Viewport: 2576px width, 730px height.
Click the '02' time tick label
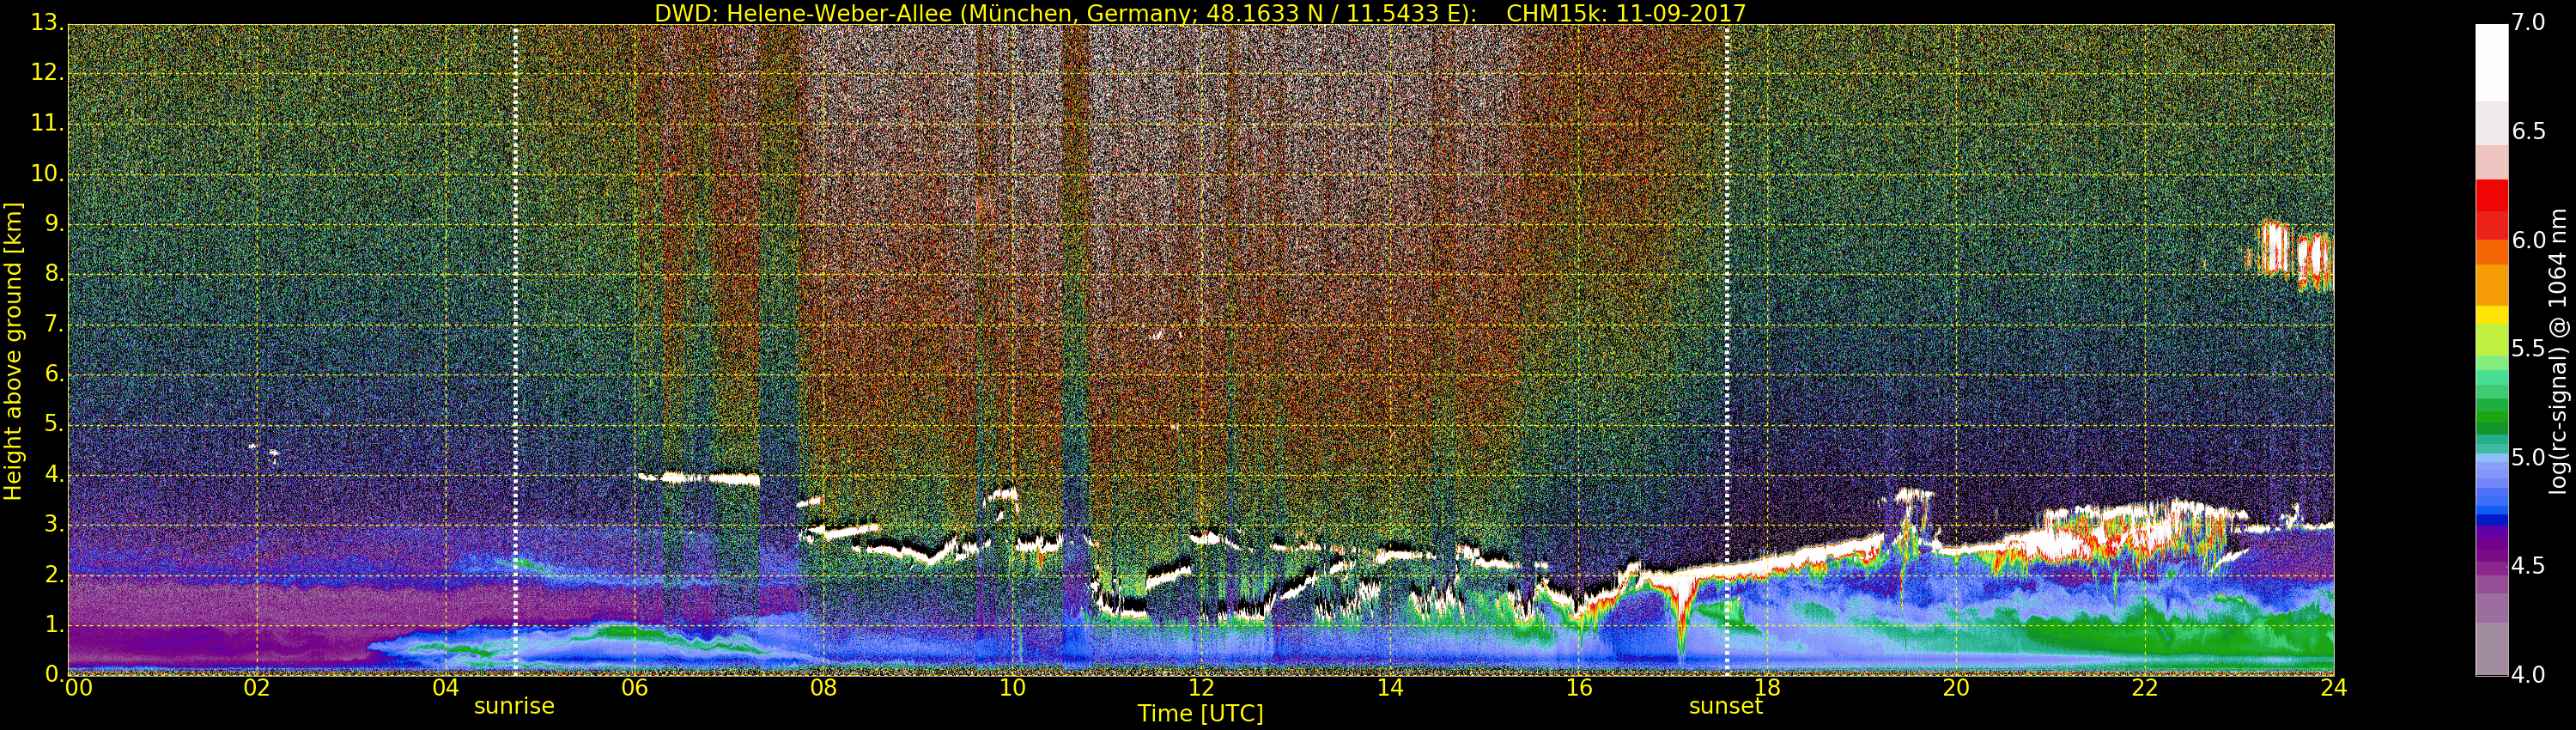pyautogui.click(x=257, y=688)
